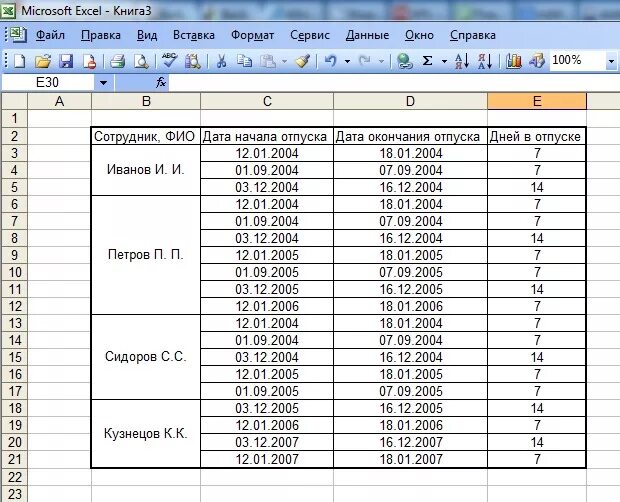Viewport: 620px width, 502px height.
Task: Select row 12 header
Action: 15,306
